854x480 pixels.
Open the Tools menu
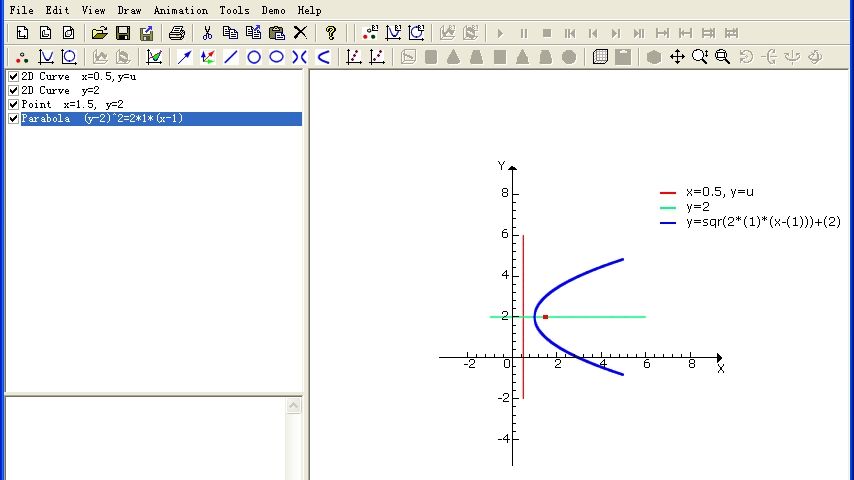tap(234, 10)
